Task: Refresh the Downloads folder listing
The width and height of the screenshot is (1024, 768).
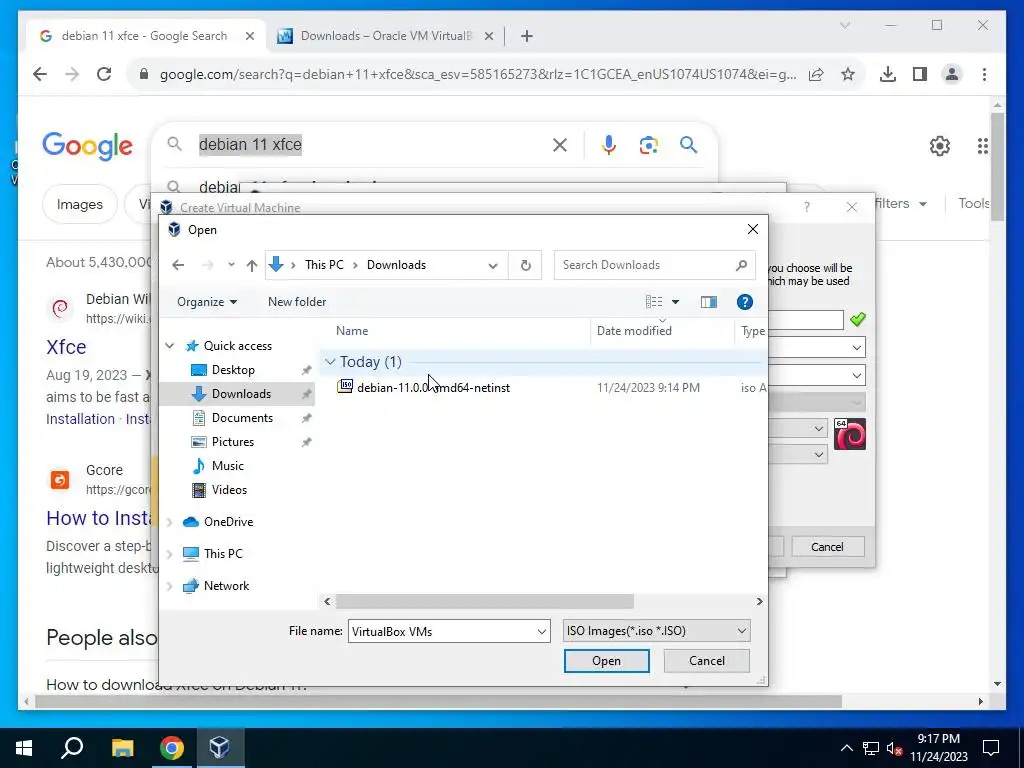Action: 525,265
